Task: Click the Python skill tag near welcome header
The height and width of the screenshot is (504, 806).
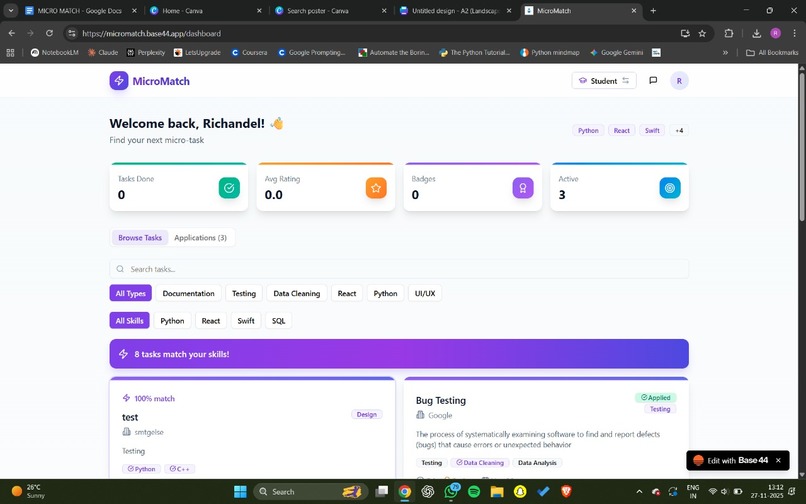Action: pos(588,131)
